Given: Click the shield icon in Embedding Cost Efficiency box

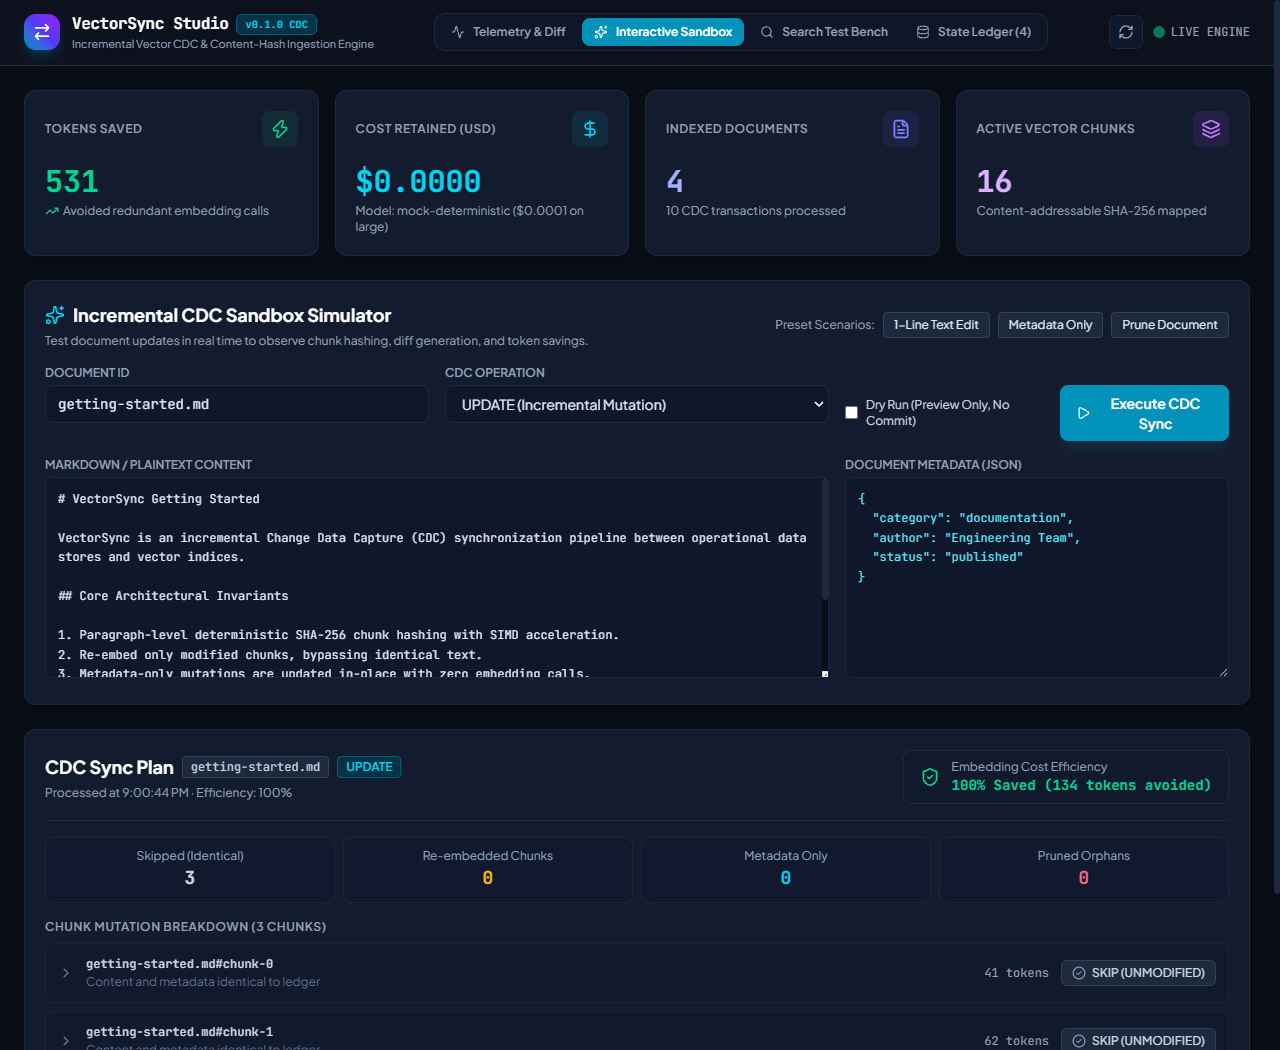Looking at the screenshot, I should pyautogui.click(x=930, y=777).
